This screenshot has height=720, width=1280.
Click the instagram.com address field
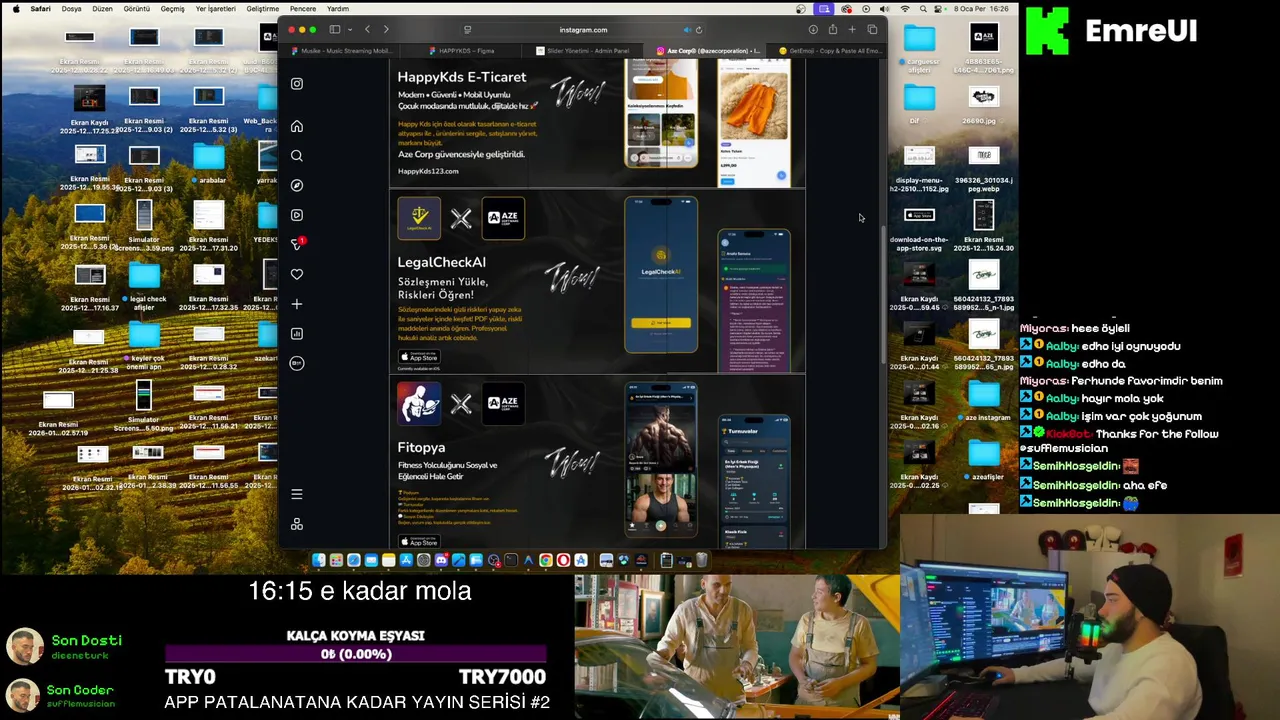(x=583, y=29)
